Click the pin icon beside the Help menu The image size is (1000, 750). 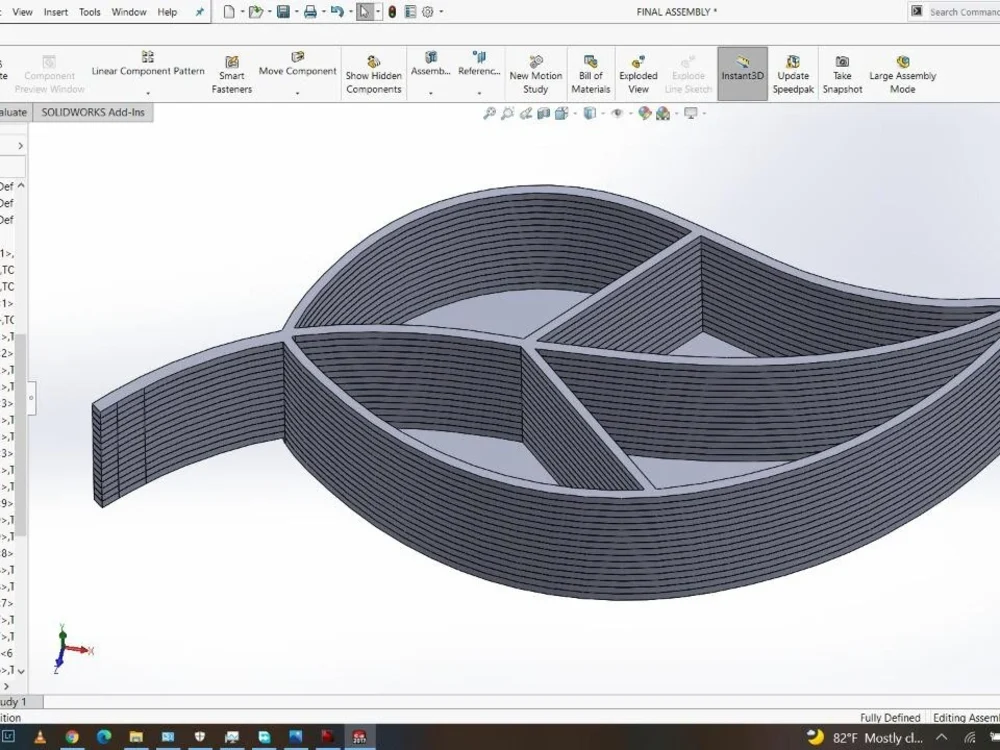[x=200, y=11]
